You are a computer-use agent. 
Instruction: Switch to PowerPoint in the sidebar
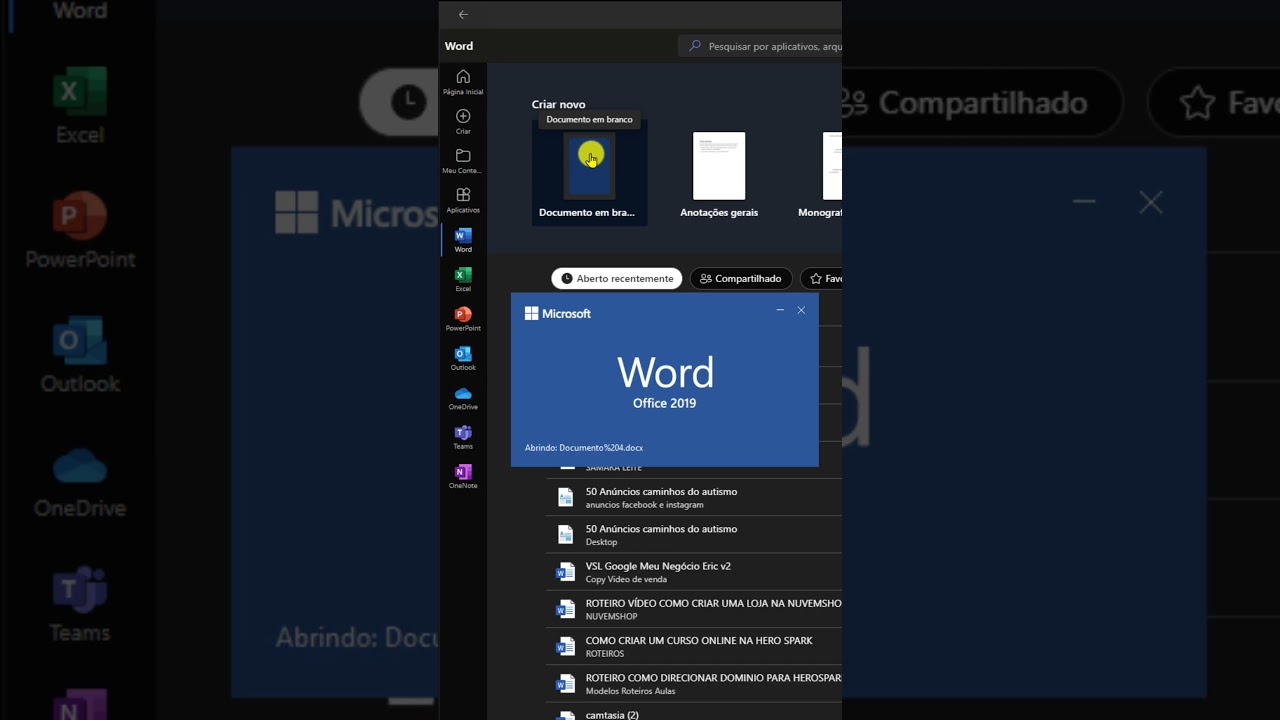(463, 319)
